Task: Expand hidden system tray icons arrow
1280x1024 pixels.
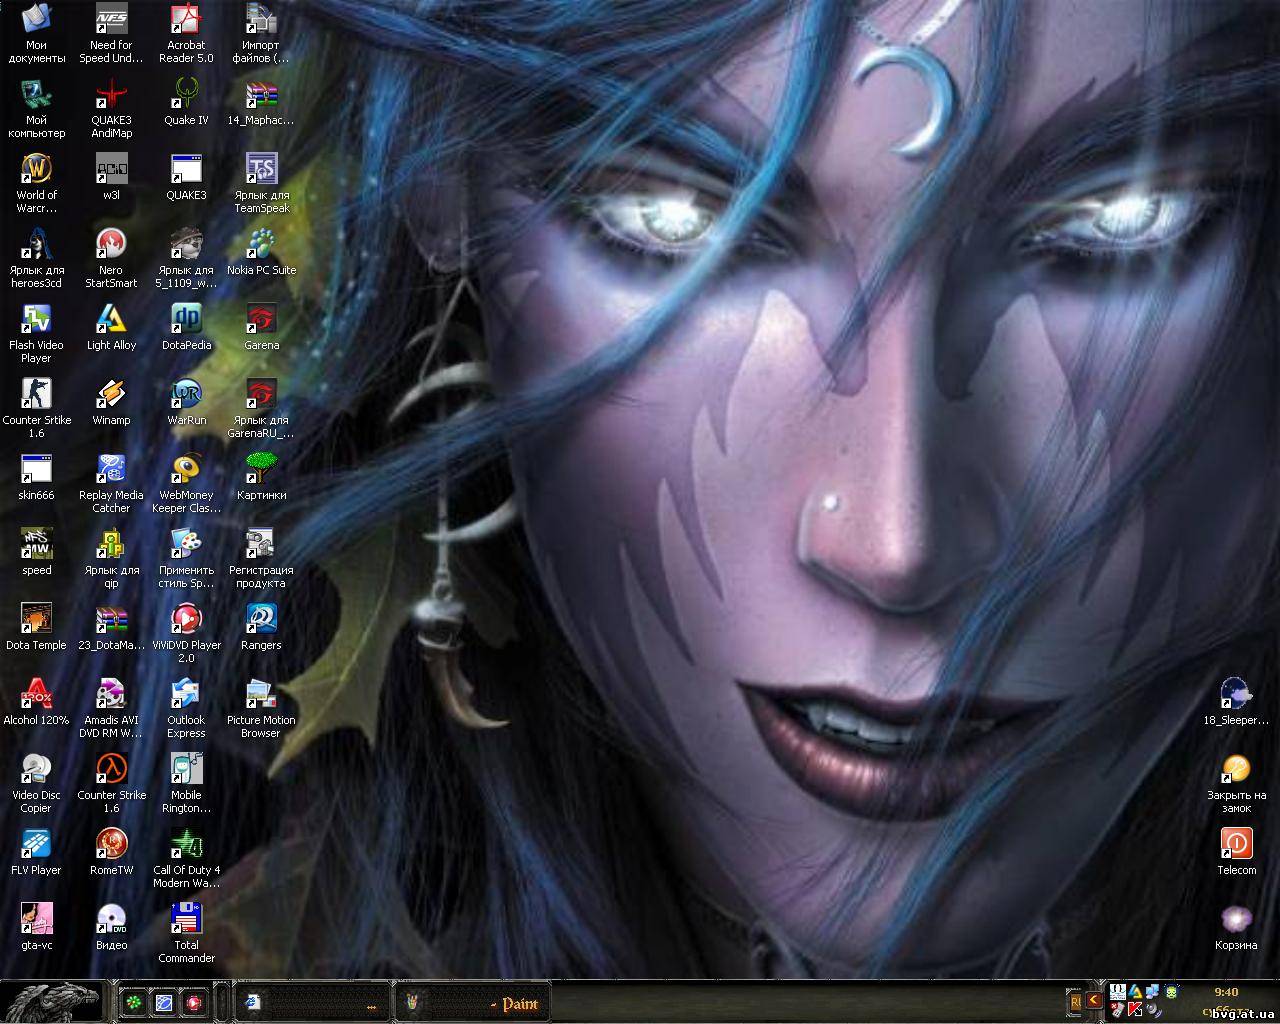Action: [x=1094, y=999]
